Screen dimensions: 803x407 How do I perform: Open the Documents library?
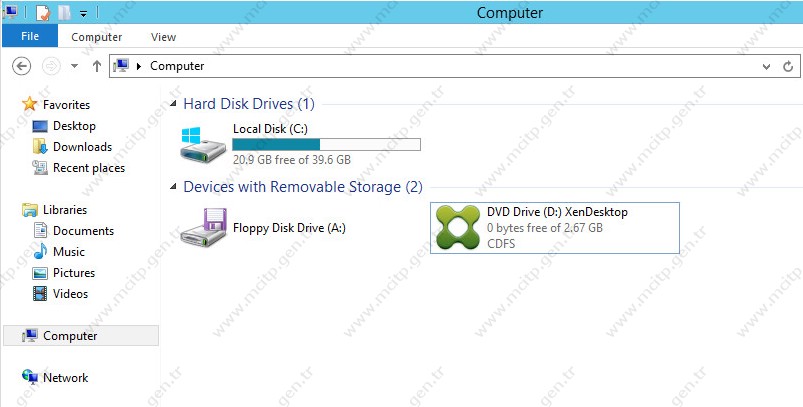[83, 231]
